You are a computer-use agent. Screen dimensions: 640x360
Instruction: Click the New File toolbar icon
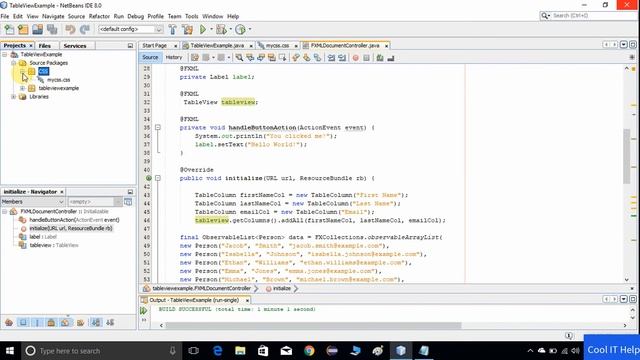[x=9, y=29]
